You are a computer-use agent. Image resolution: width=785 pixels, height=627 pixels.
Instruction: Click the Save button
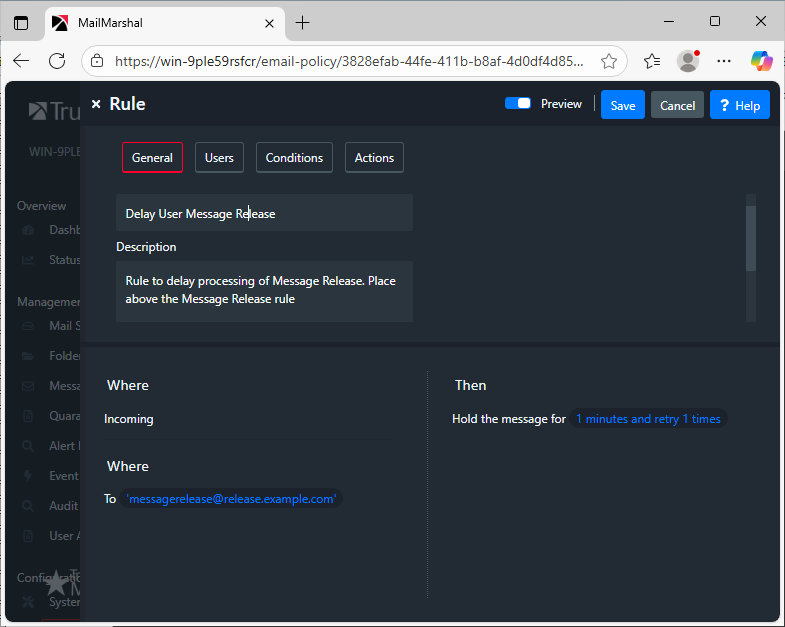click(622, 105)
